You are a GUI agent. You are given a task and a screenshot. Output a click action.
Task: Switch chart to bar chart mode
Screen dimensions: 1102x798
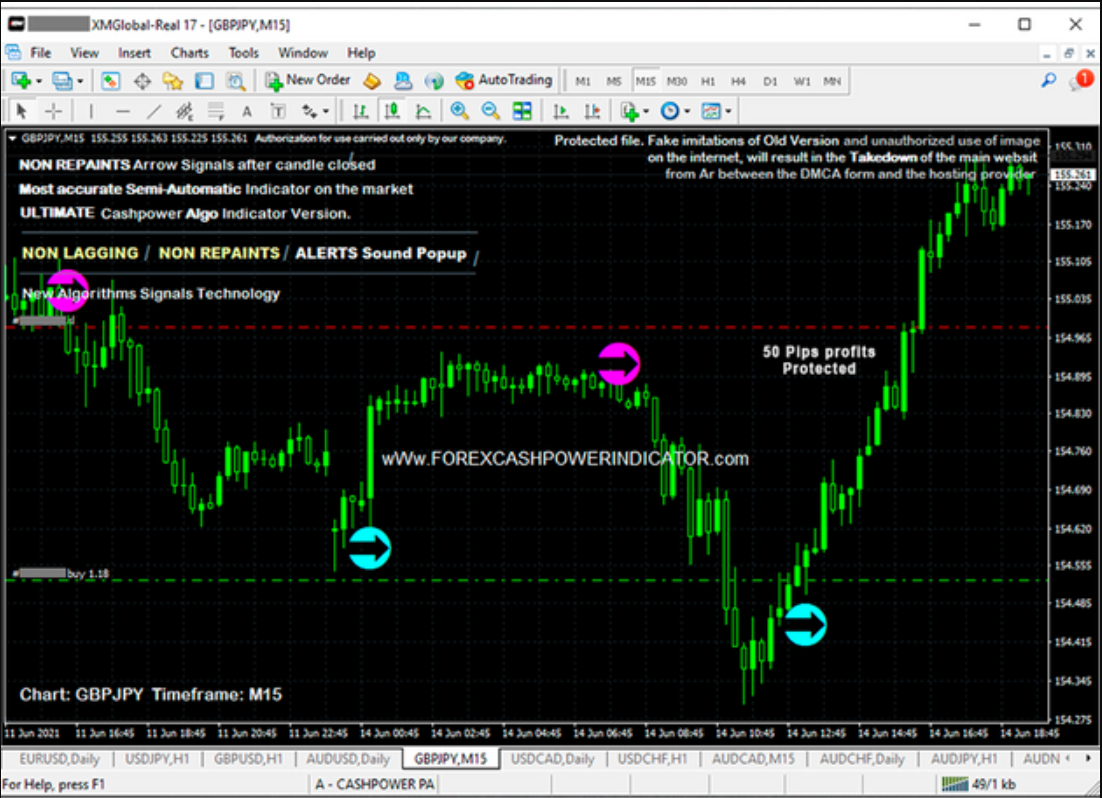click(x=361, y=111)
